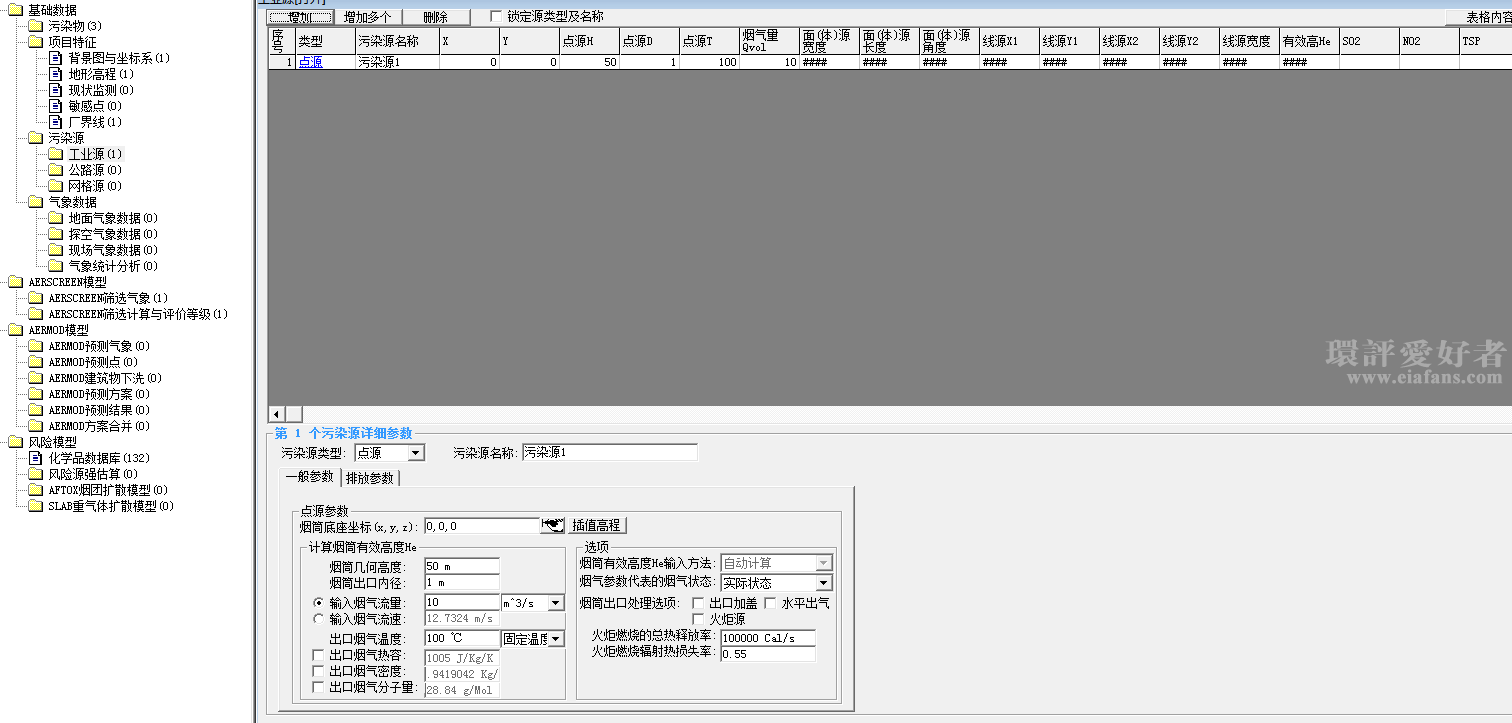Check the 出口加盖 option
This screenshot has width=1512, height=723.
[698, 603]
